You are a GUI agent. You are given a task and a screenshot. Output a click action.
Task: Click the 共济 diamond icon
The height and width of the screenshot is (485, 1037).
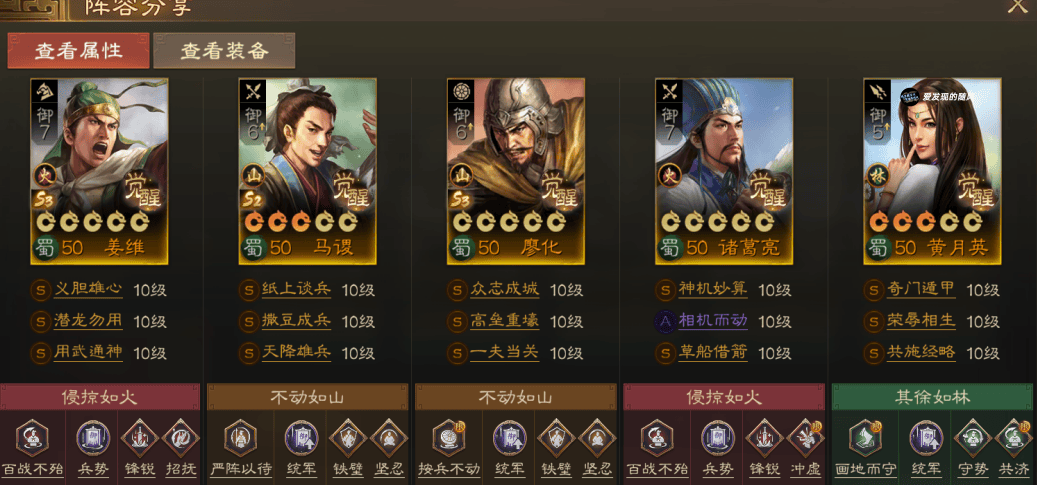(1014, 438)
